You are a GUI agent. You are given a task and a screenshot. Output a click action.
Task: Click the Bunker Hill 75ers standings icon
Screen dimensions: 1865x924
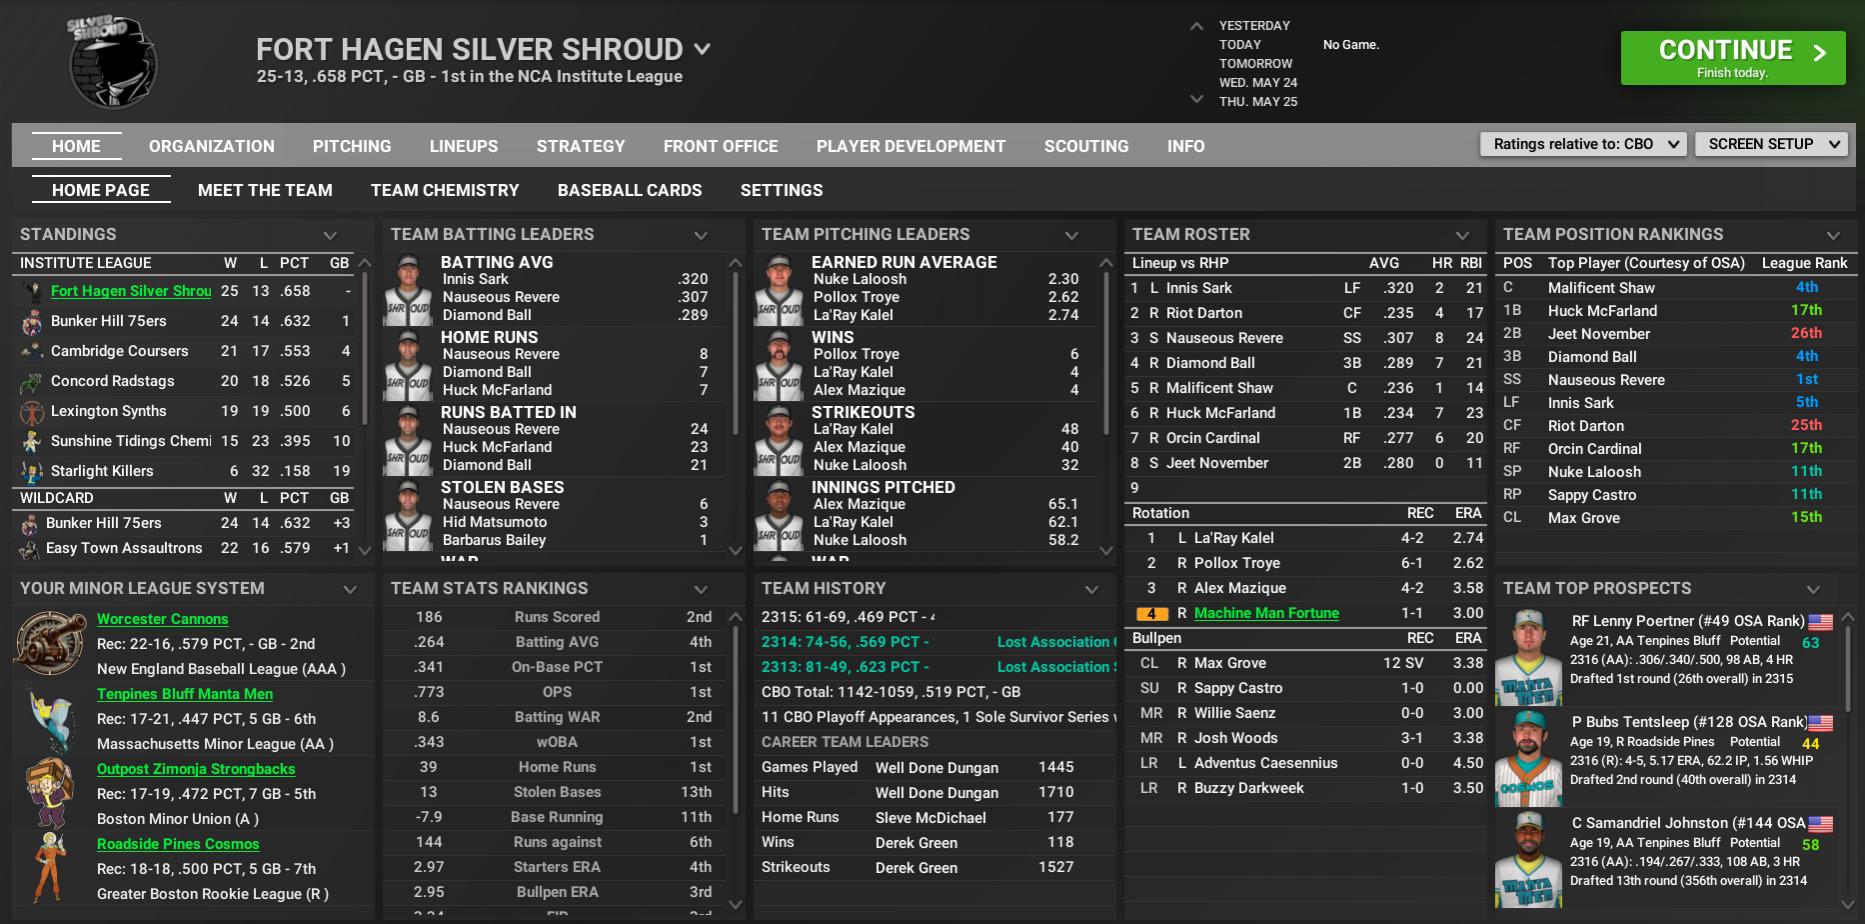[x=33, y=322]
